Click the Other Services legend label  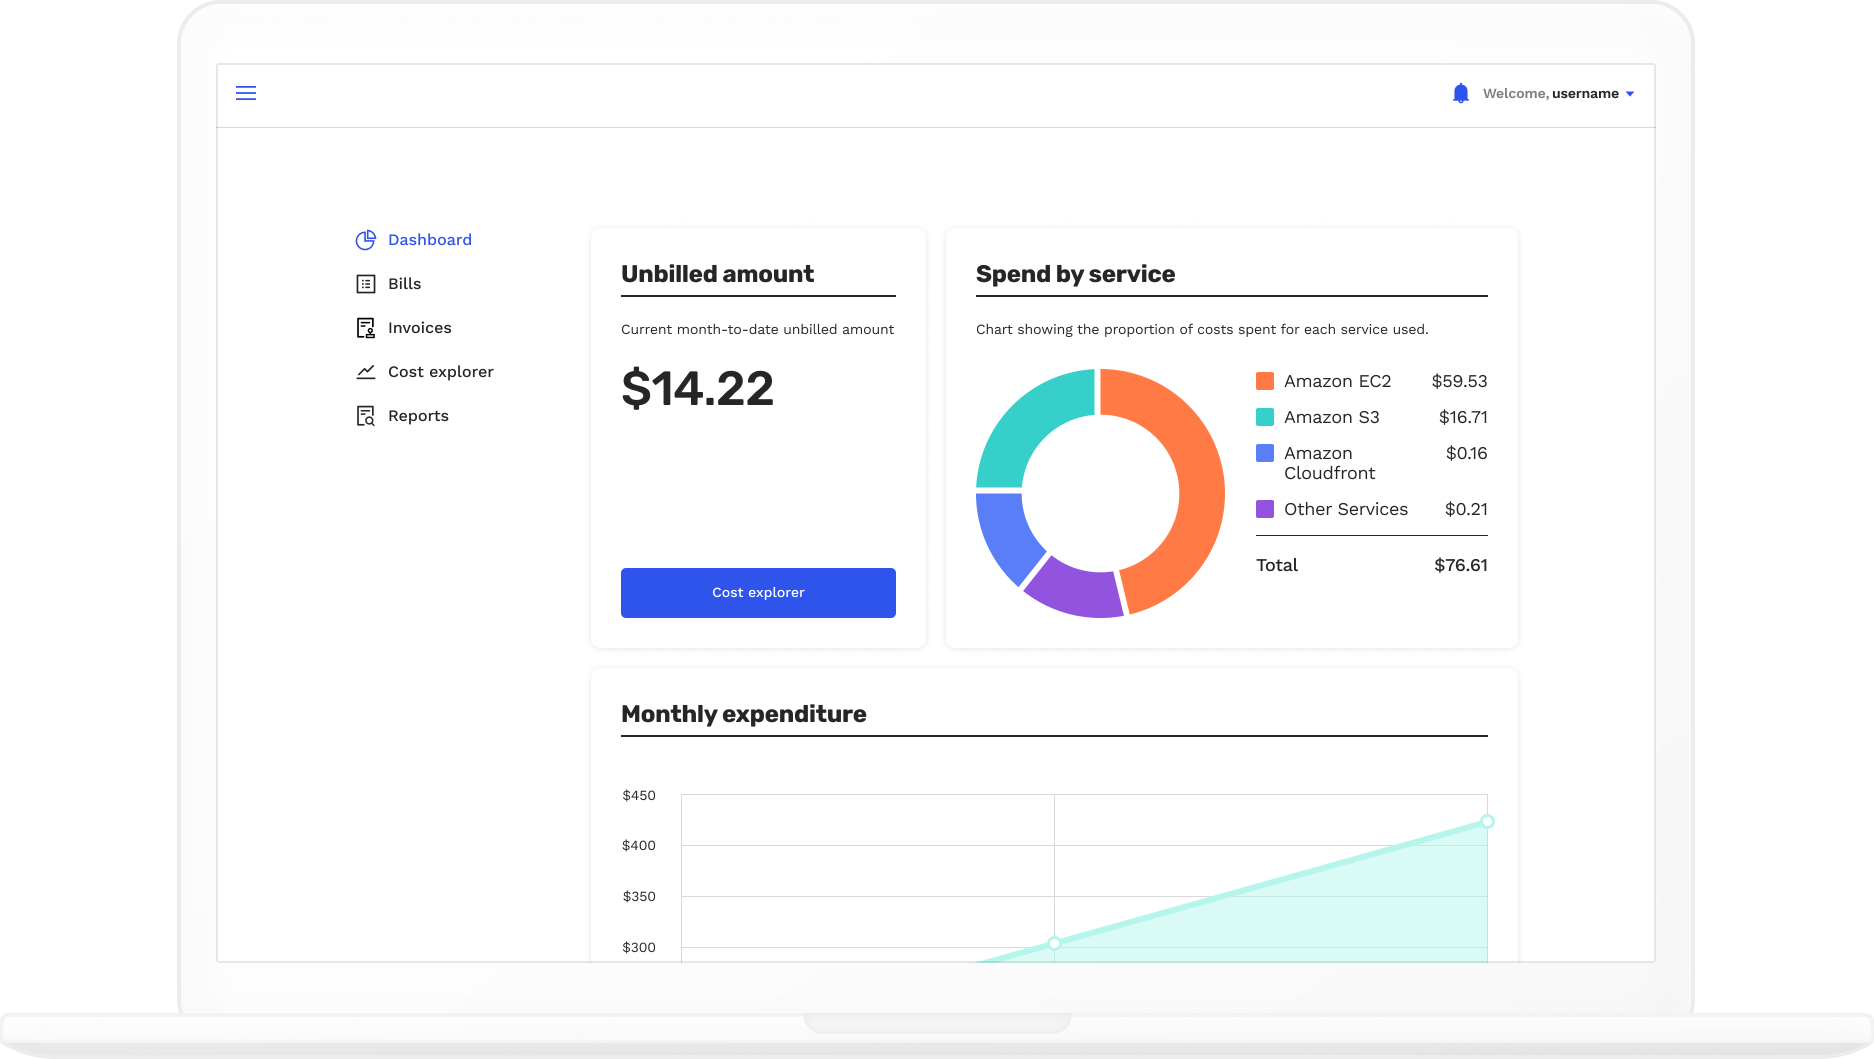click(x=1346, y=509)
